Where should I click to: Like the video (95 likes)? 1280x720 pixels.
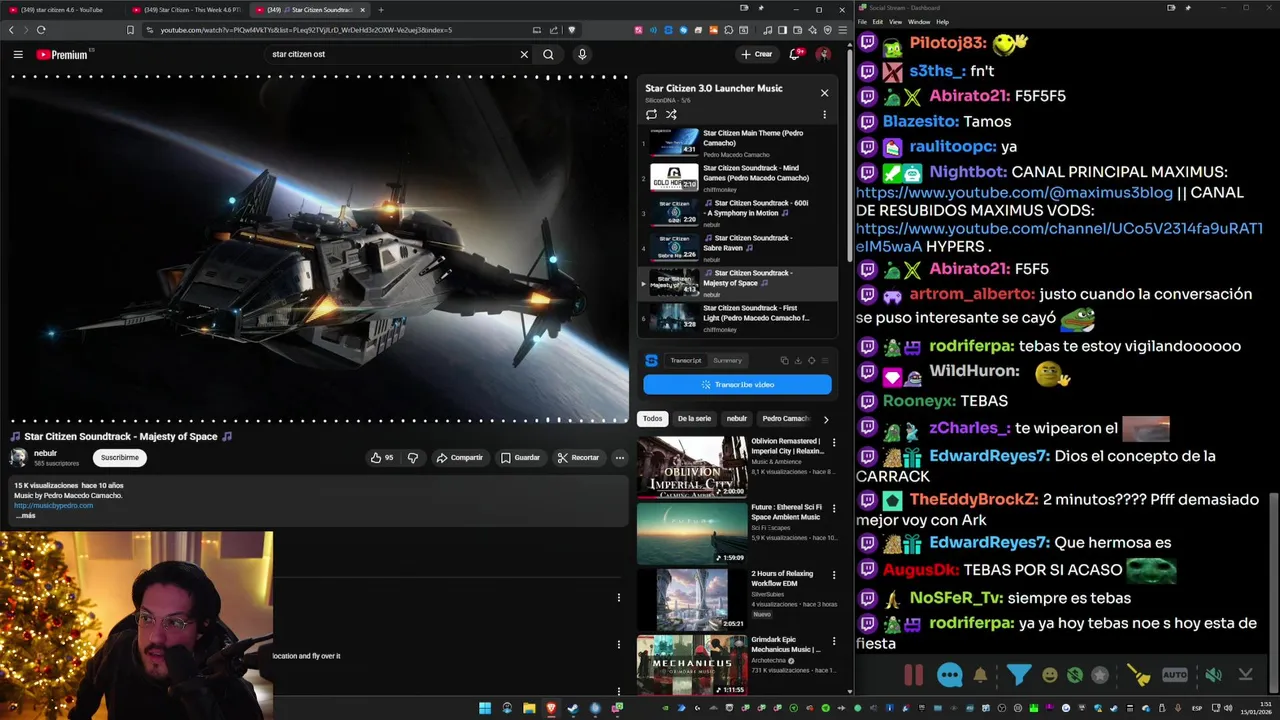[382, 457]
